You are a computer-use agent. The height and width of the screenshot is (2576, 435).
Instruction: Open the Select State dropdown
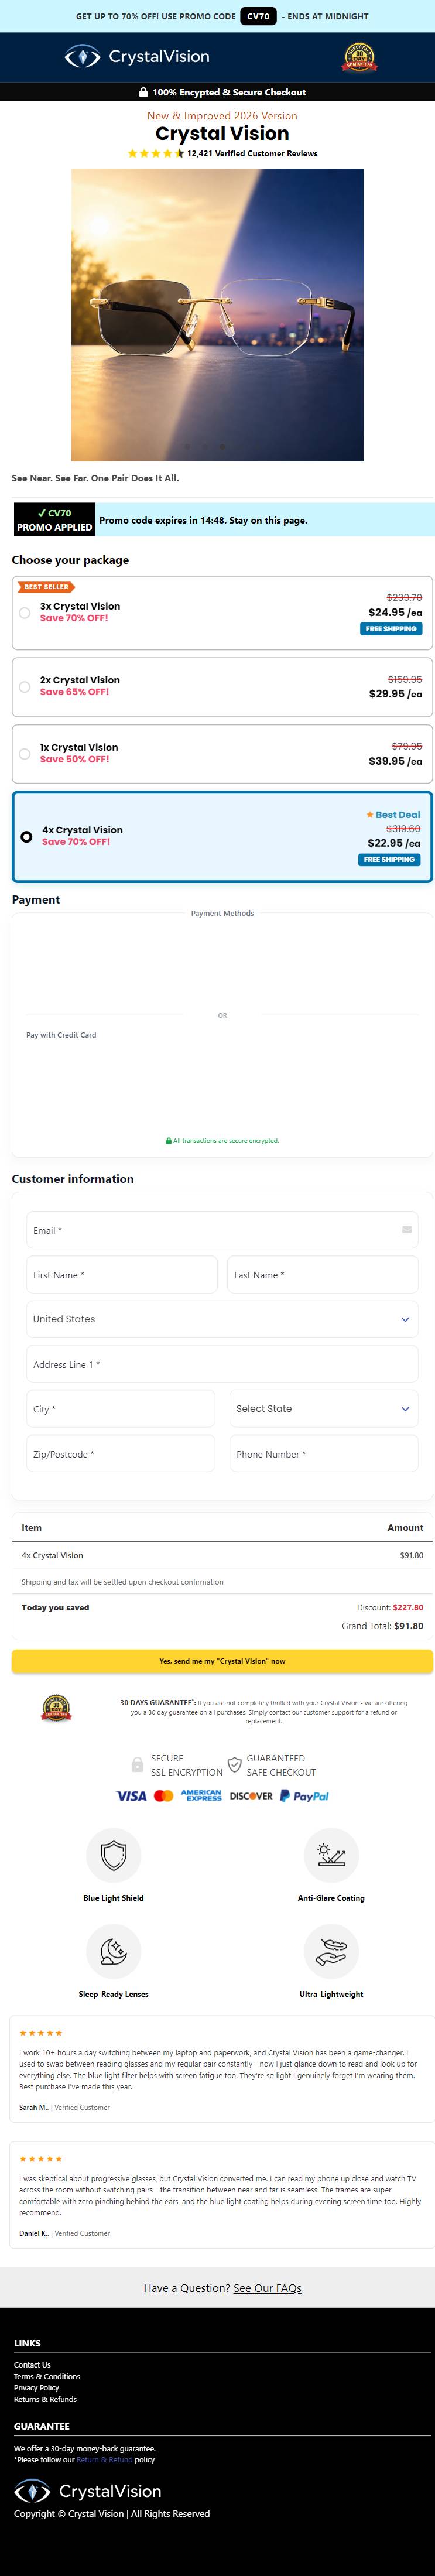324,1409
